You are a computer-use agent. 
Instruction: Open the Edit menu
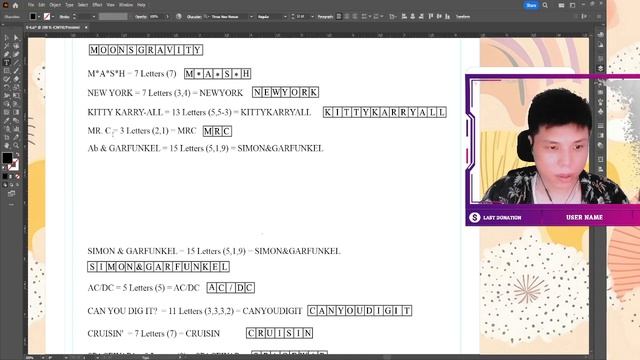click(x=42, y=5)
